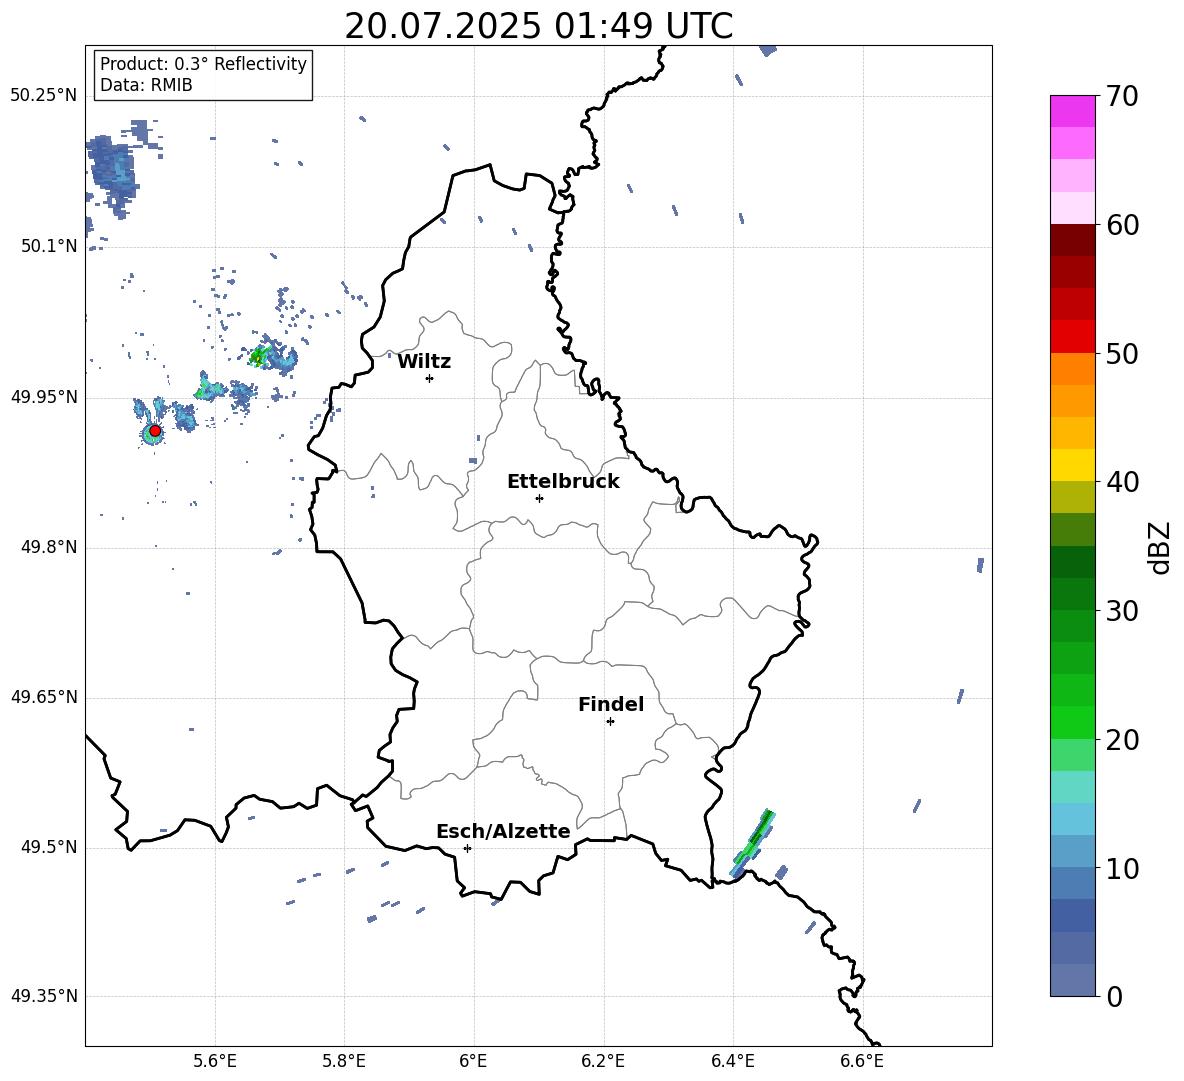Click the dBZ colorbar axis label
The width and height of the screenshot is (1184, 1081).
pyautogui.click(x=1160, y=548)
